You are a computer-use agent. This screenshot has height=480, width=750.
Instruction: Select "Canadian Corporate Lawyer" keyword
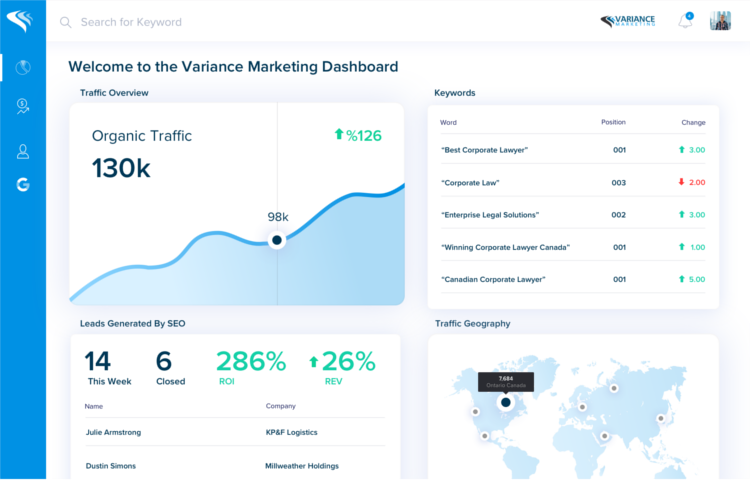click(493, 280)
